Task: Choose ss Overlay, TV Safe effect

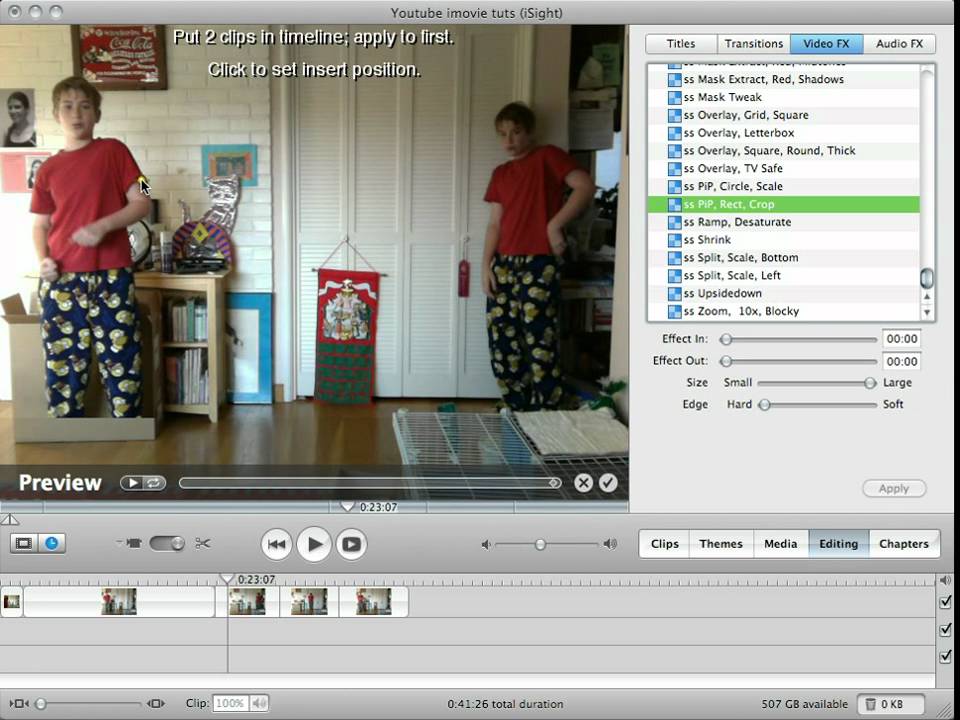Action: tap(784, 168)
